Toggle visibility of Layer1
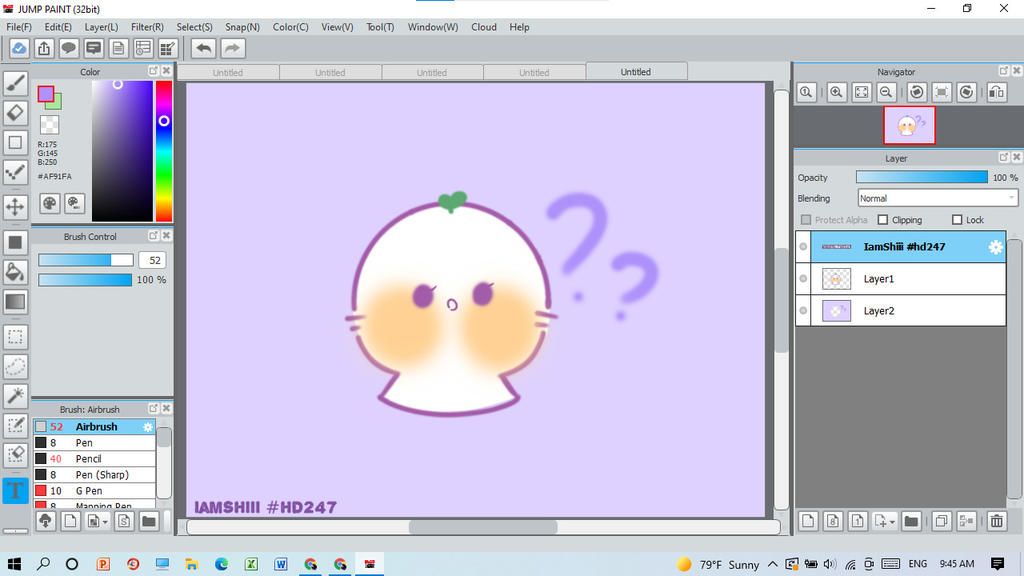The image size is (1024, 576). (x=803, y=279)
